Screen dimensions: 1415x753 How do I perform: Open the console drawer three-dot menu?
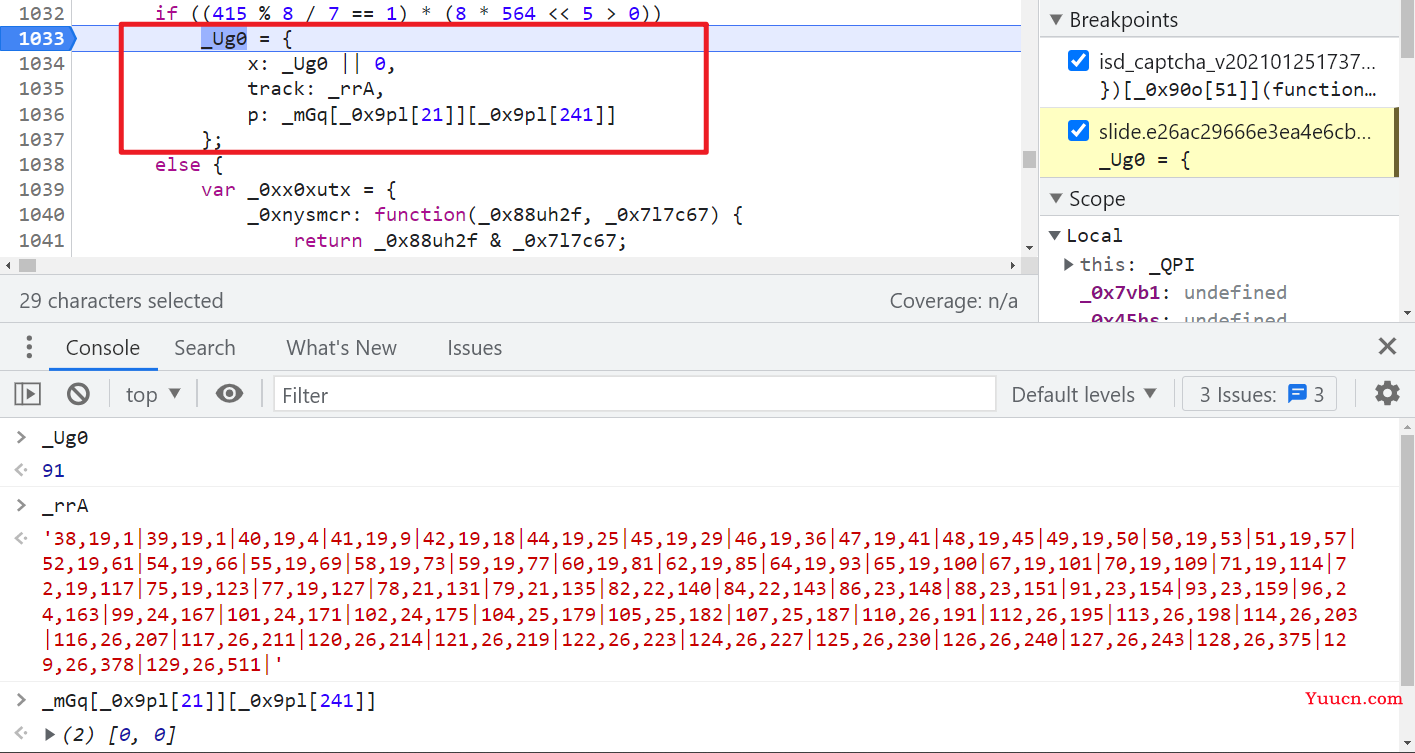29,347
